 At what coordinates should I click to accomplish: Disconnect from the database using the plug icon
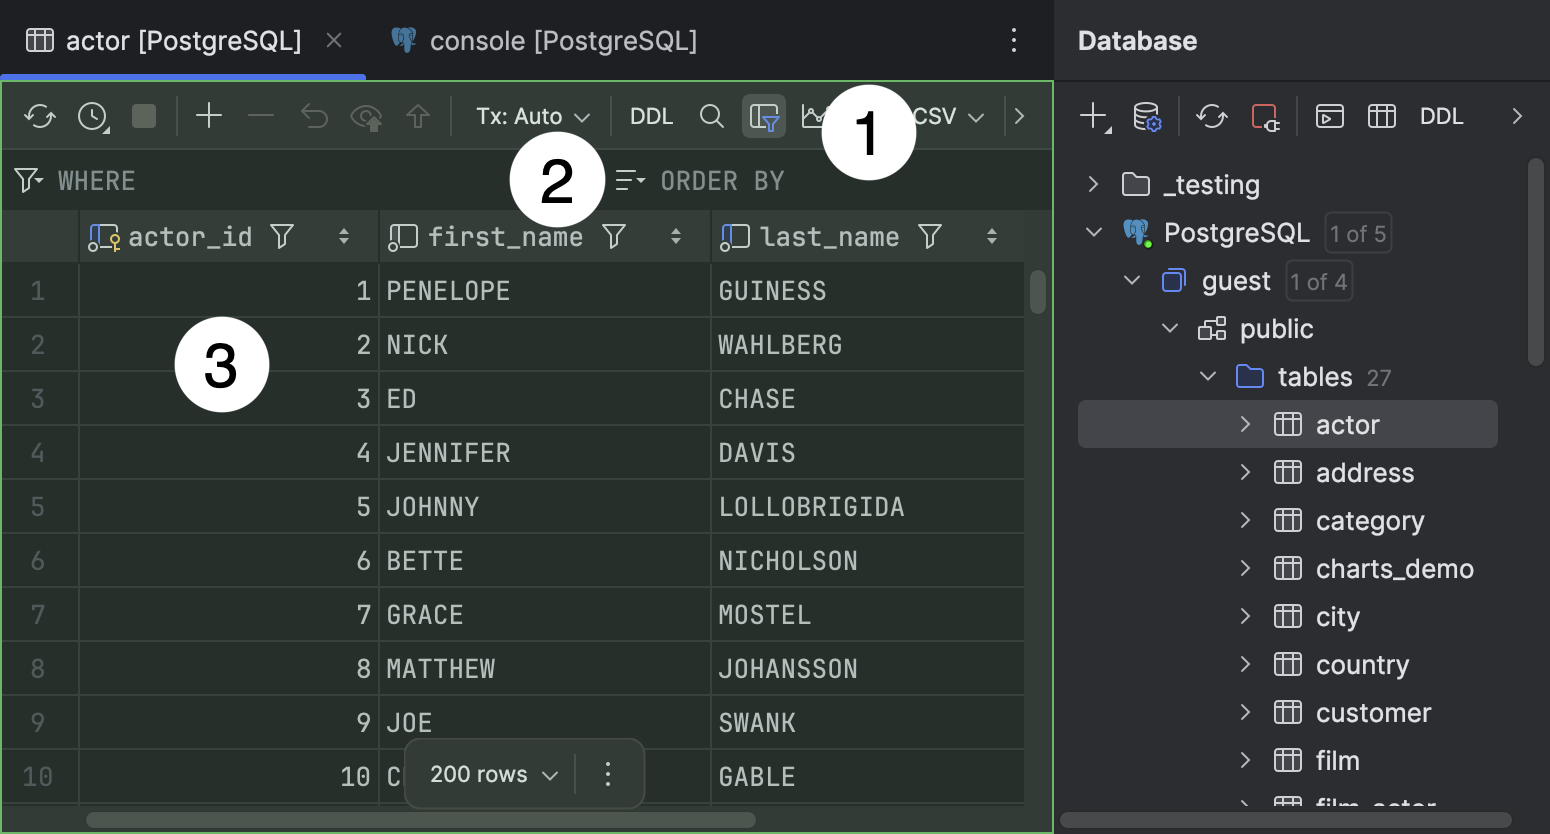click(1266, 115)
